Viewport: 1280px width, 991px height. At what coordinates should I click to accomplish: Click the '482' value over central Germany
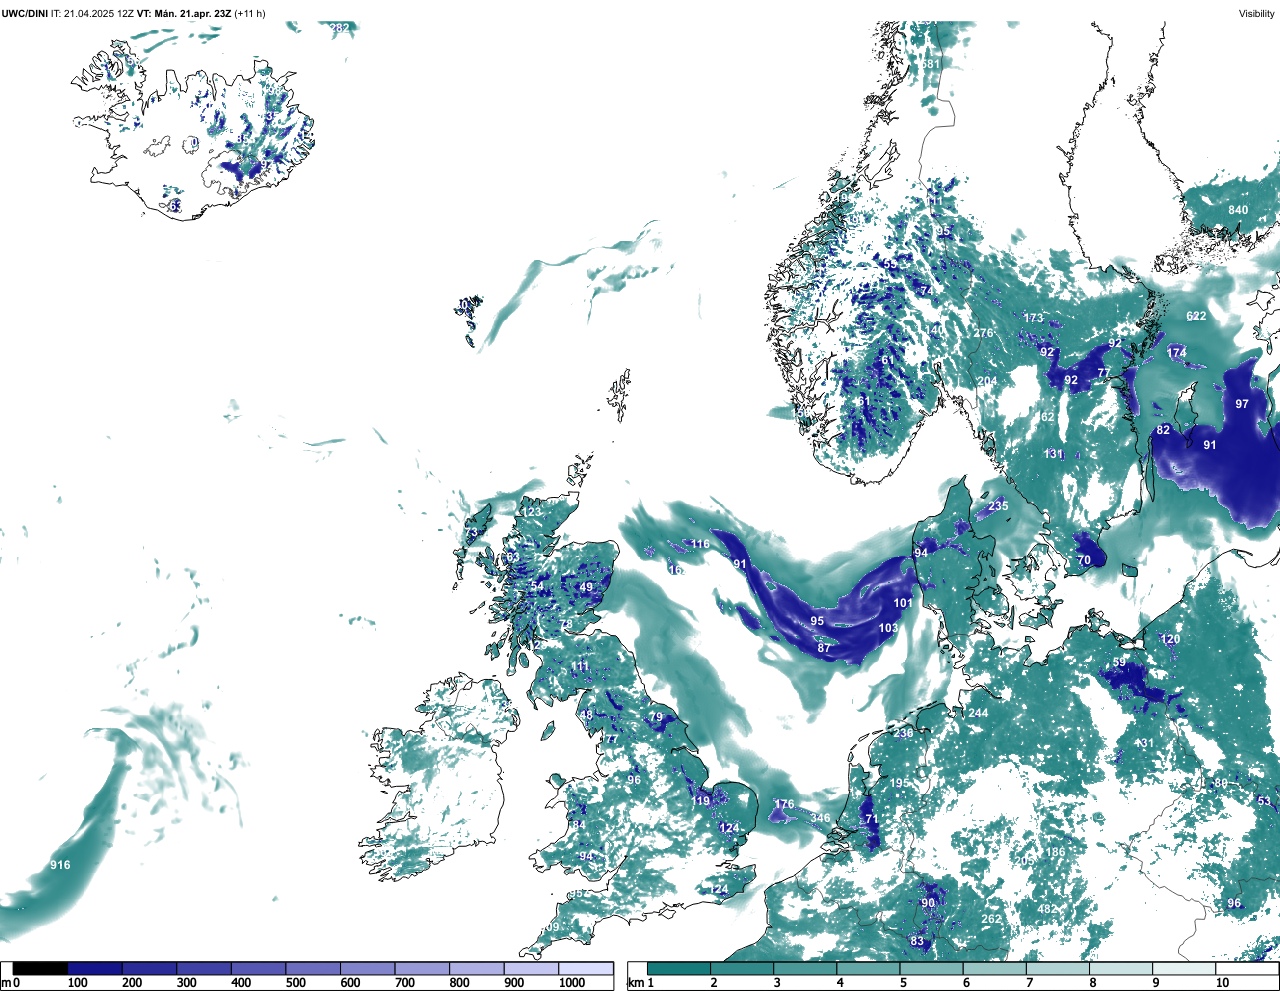(x=1047, y=909)
